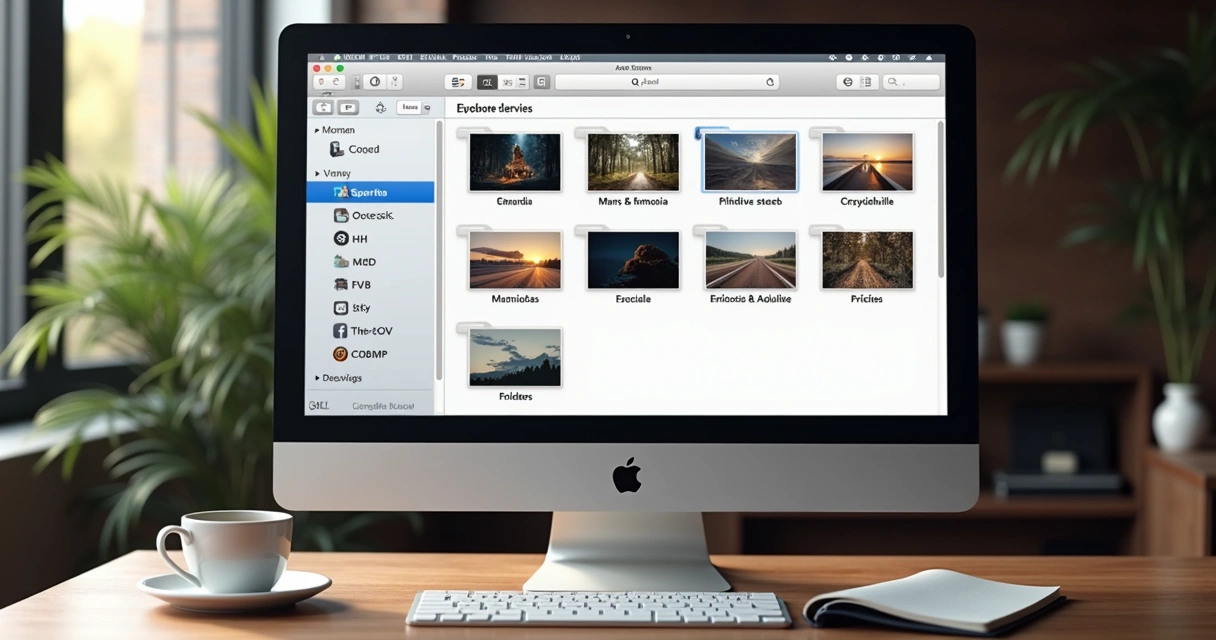The height and width of the screenshot is (640, 1216).
Task: Click the Ooteck sidebar folder icon
Action: [341, 215]
